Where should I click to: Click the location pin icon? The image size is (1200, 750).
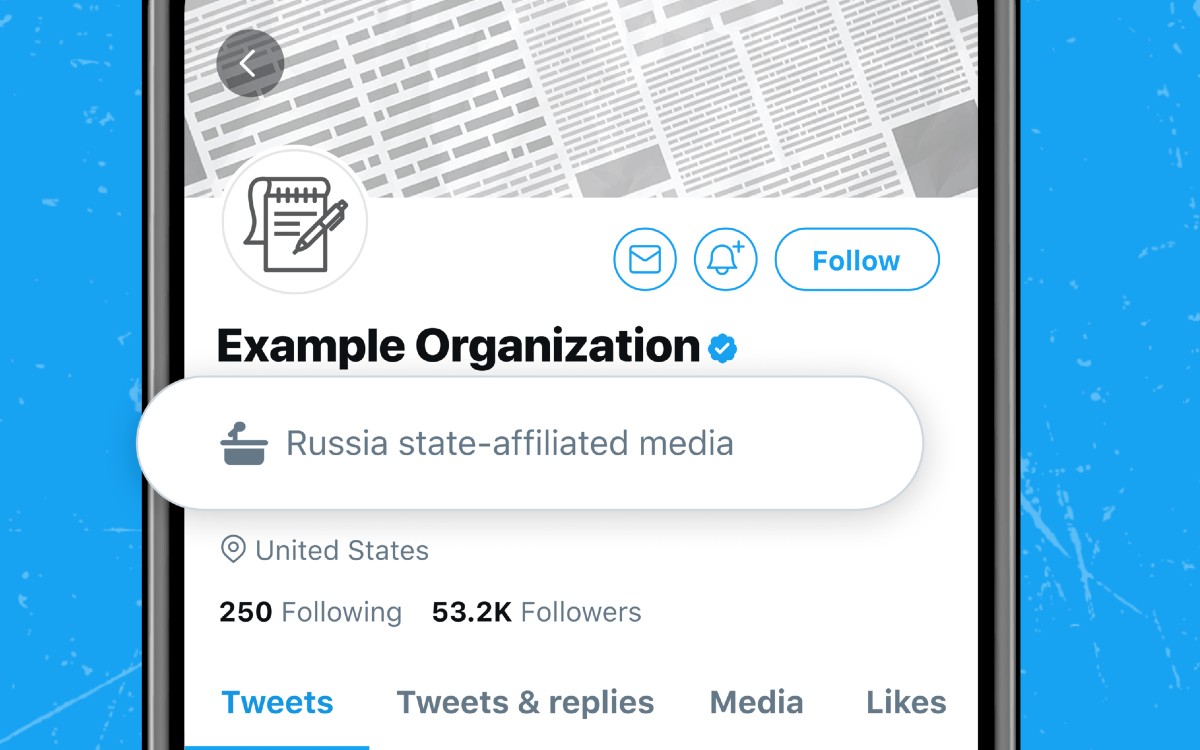click(x=232, y=549)
